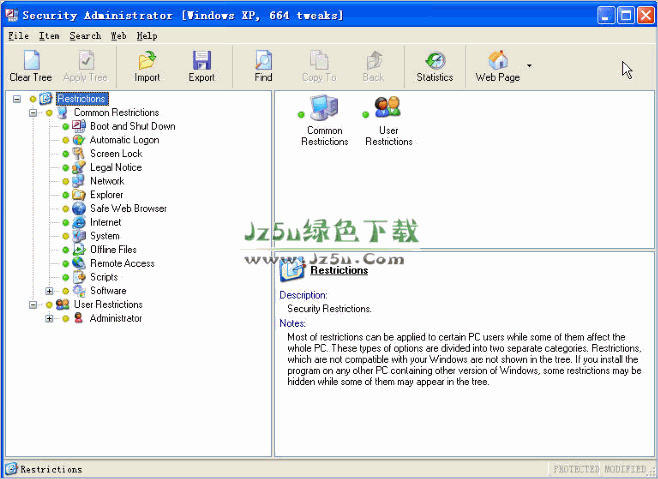
Task: Select the Explorer folder icon in tree
Action: coord(79,195)
